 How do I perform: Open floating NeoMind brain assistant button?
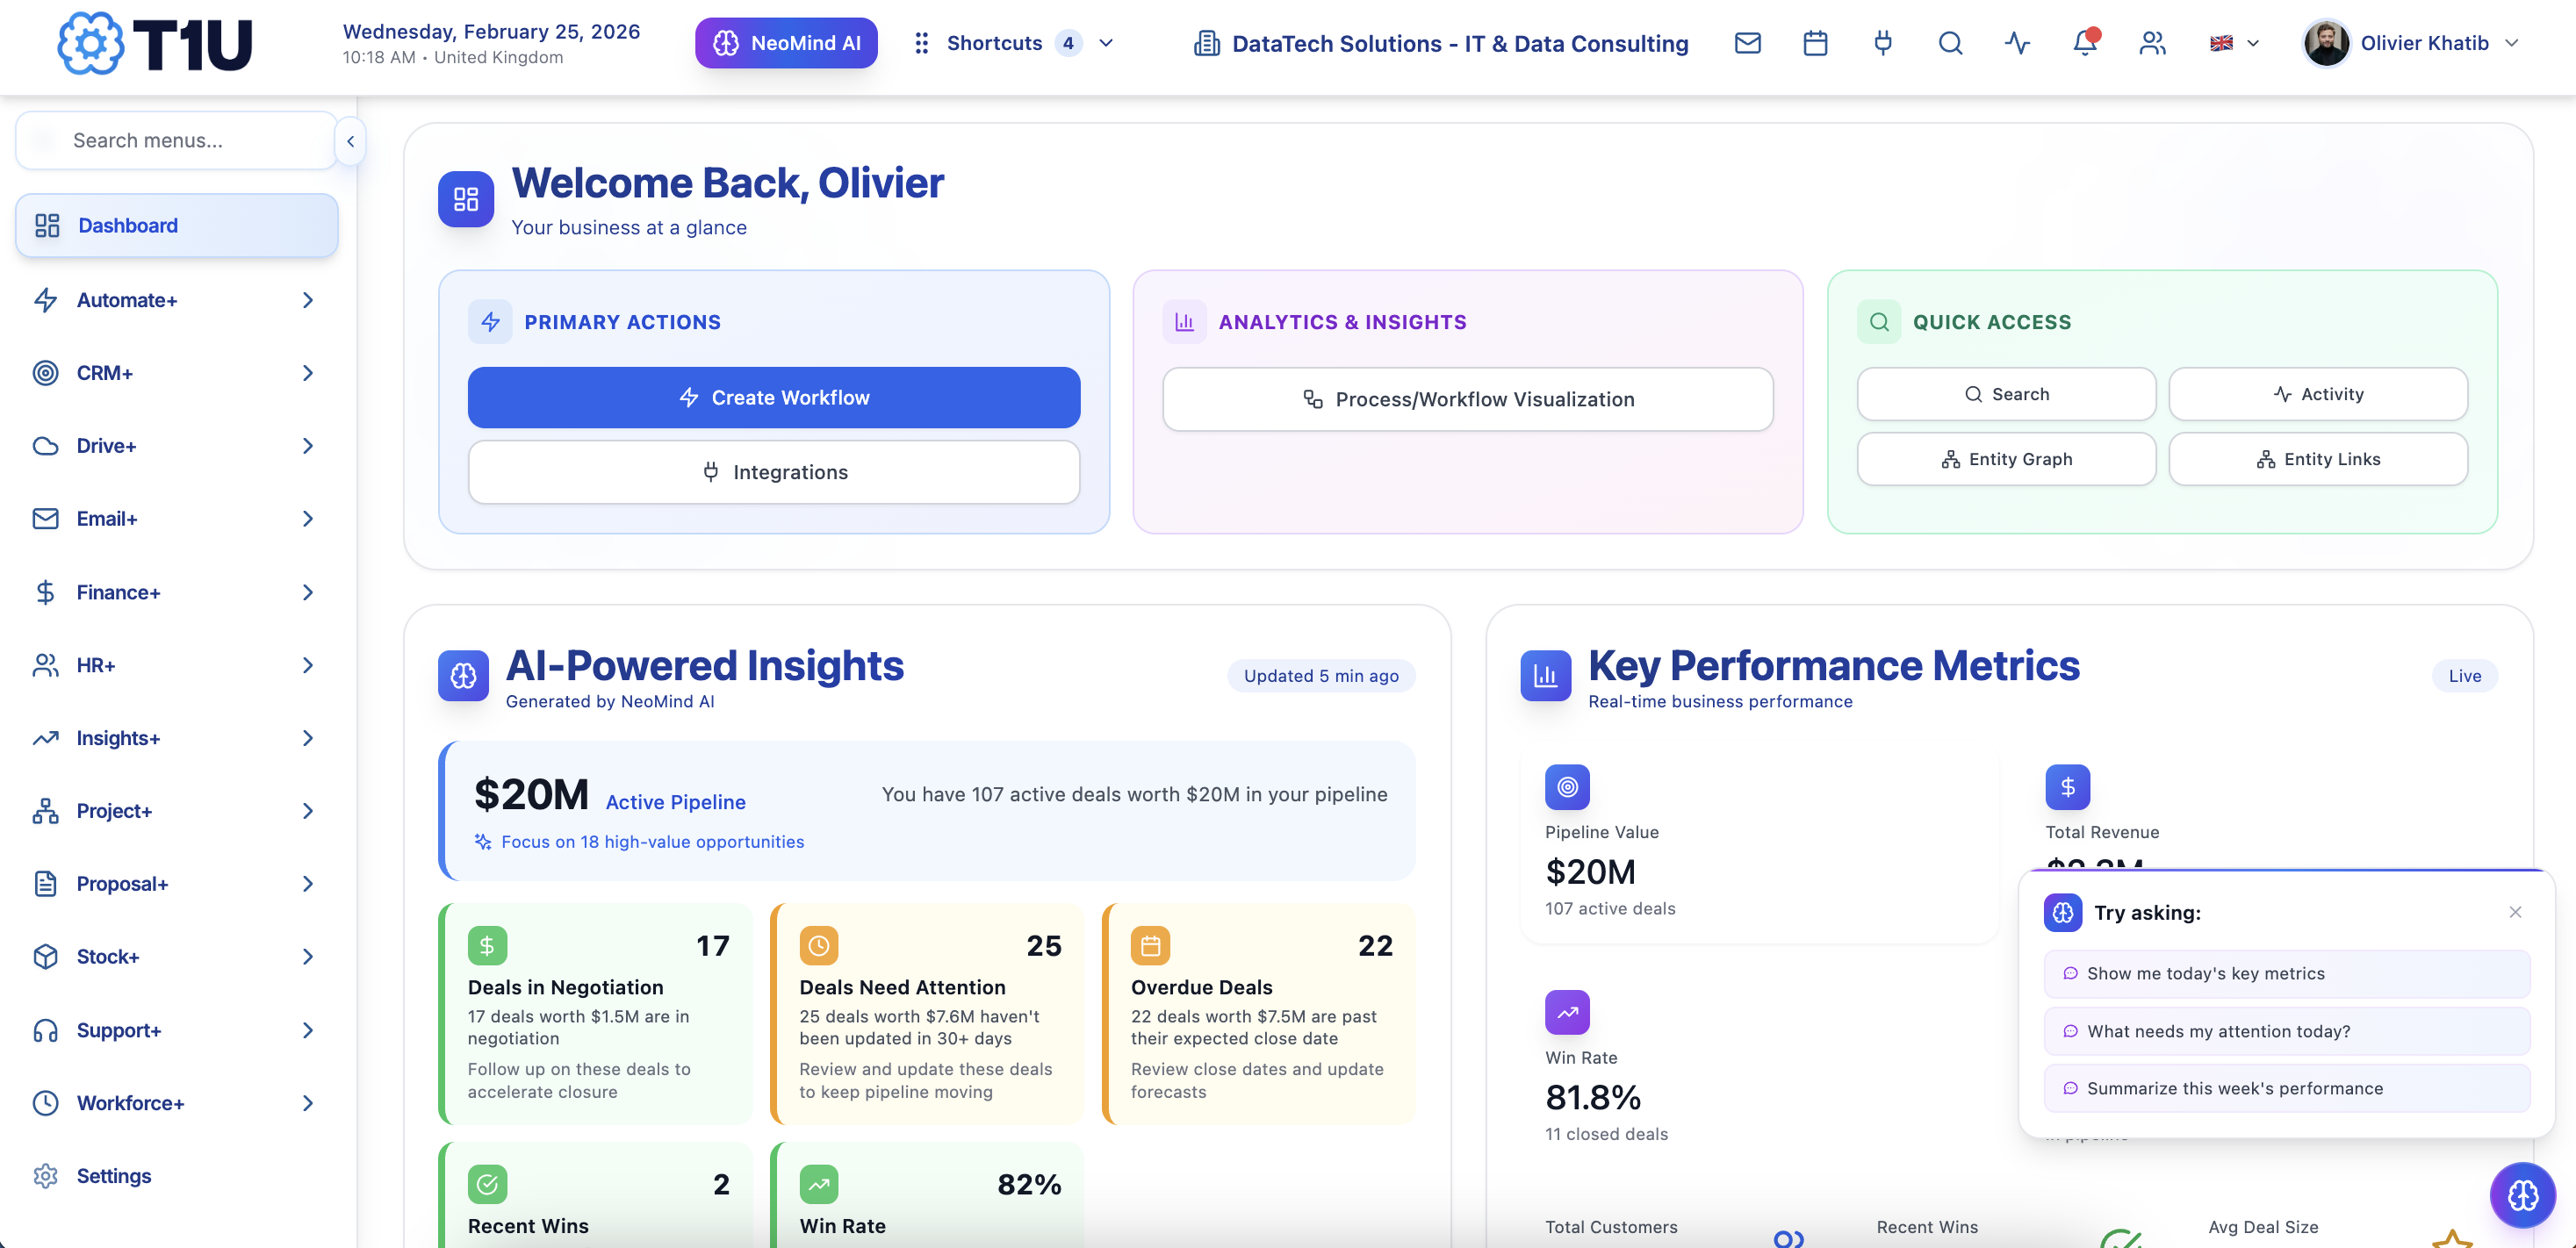pos(2521,1194)
